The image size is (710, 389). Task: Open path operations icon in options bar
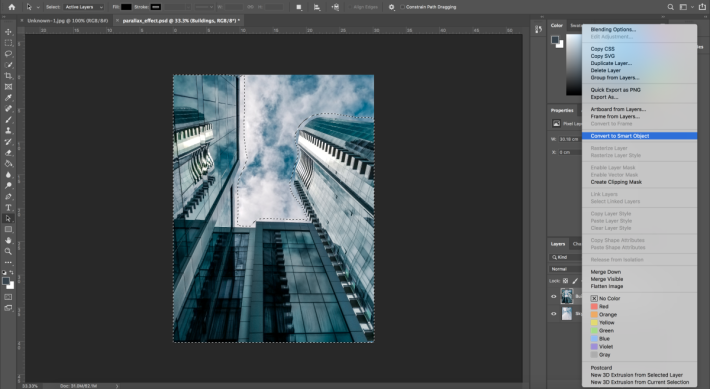click(299, 7)
